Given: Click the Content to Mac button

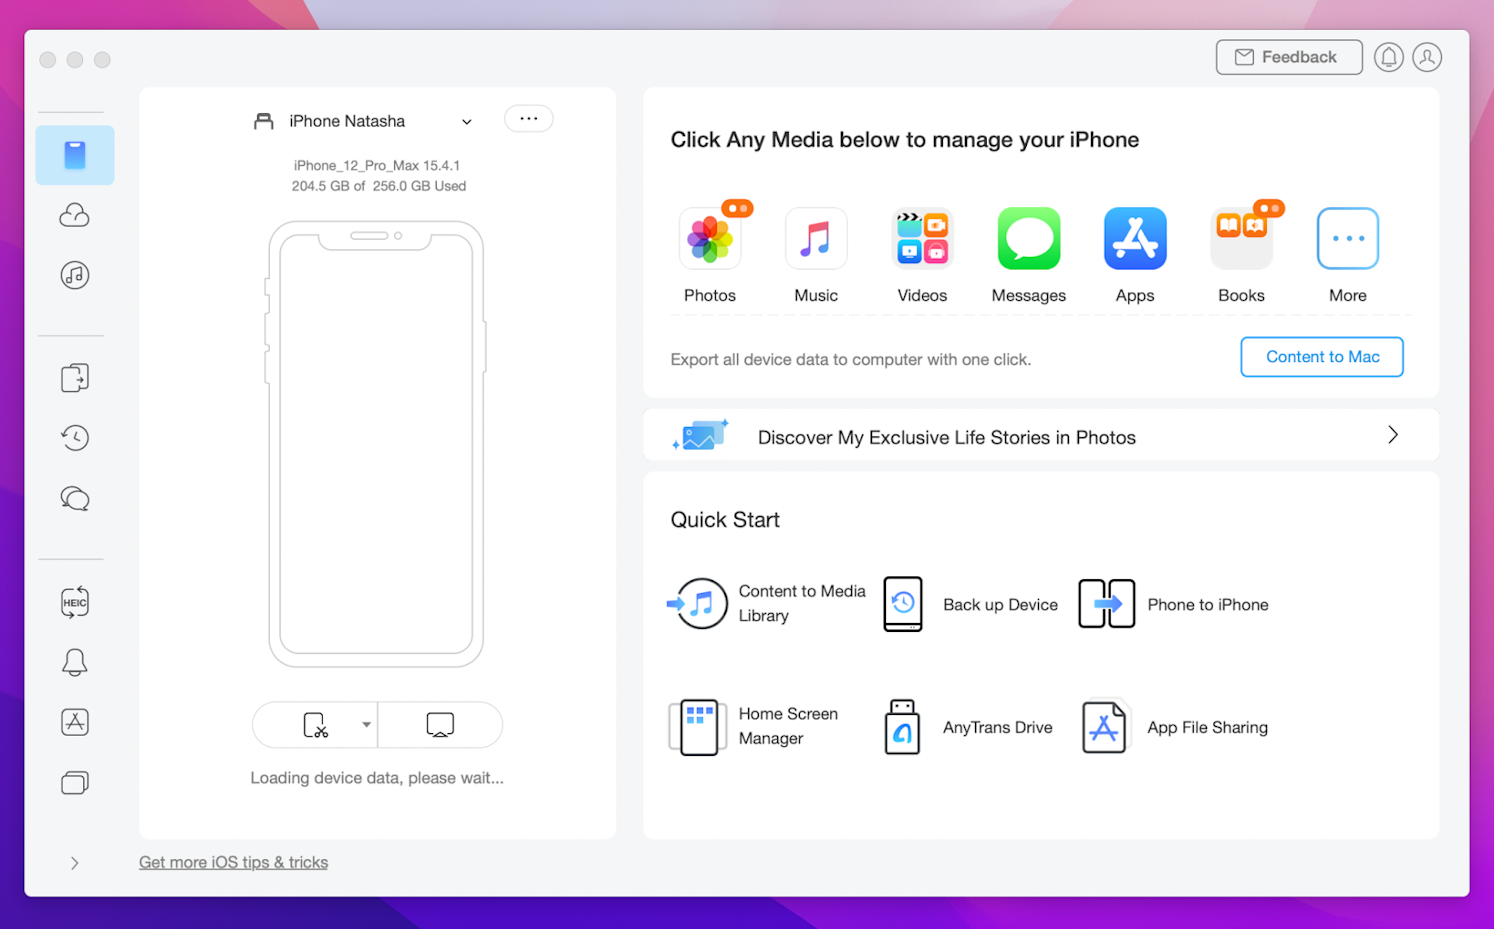Looking at the screenshot, I should [x=1321, y=357].
